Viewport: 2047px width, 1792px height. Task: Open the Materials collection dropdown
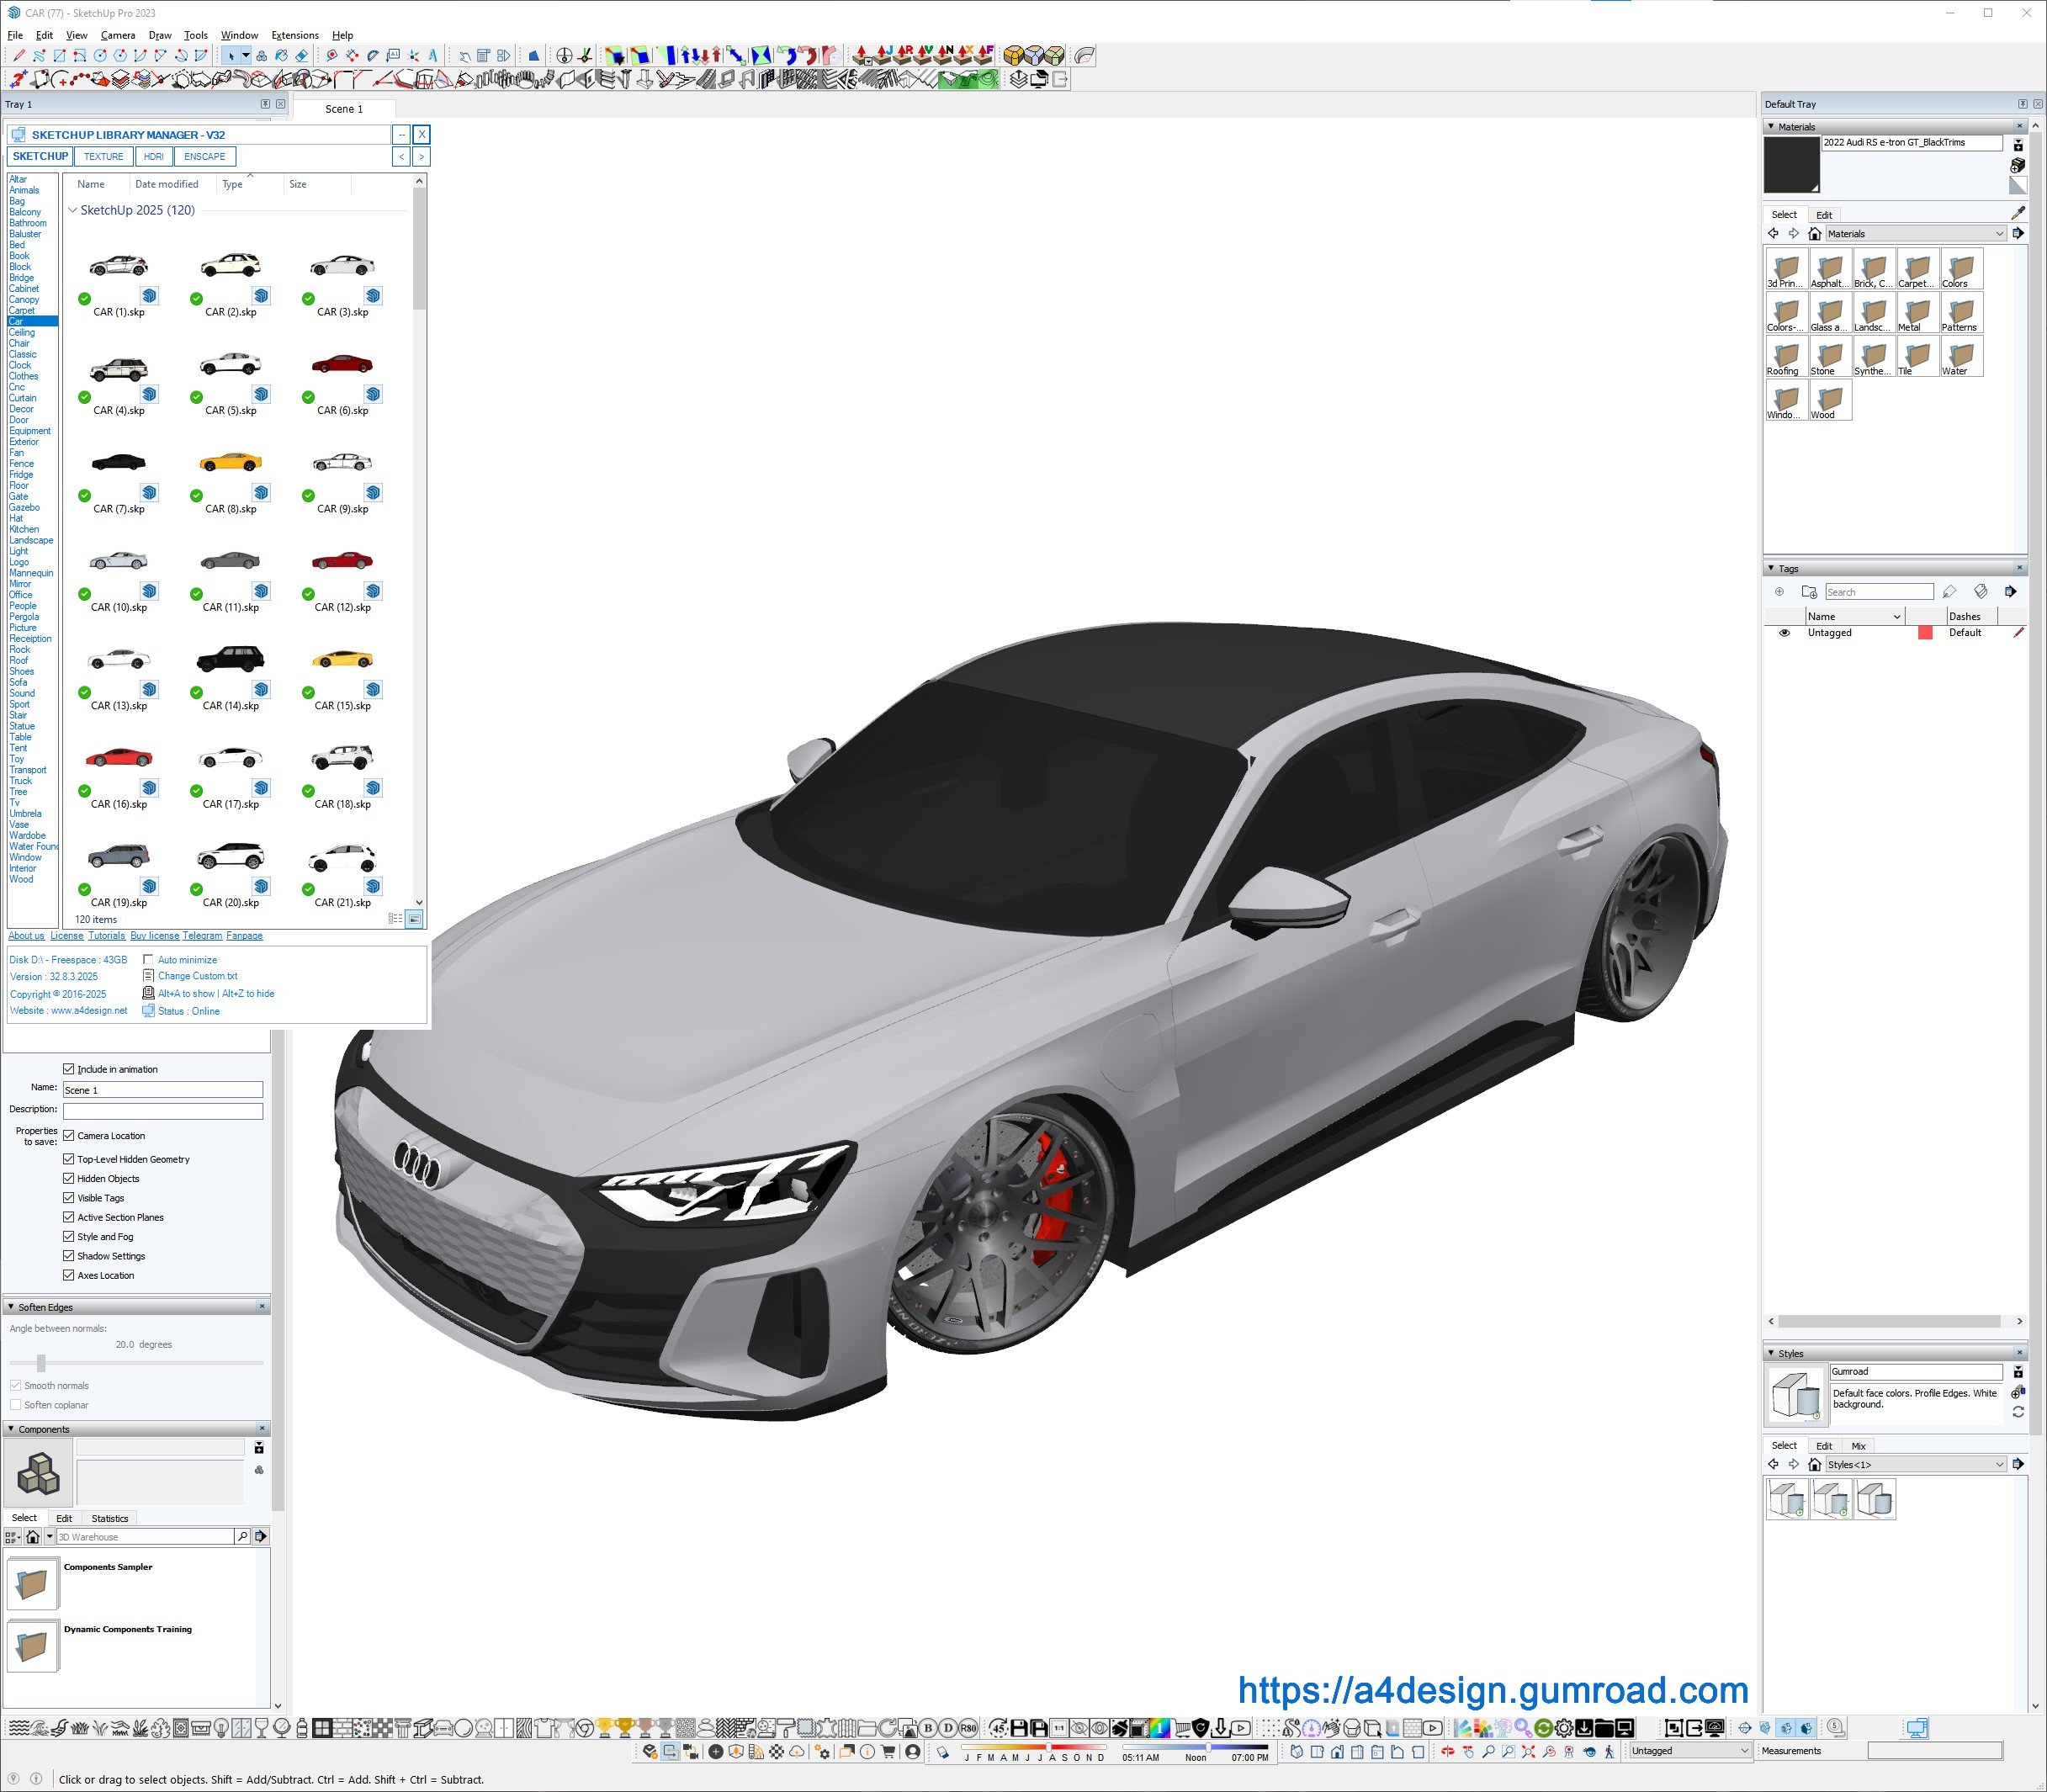[x=1999, y=234]
